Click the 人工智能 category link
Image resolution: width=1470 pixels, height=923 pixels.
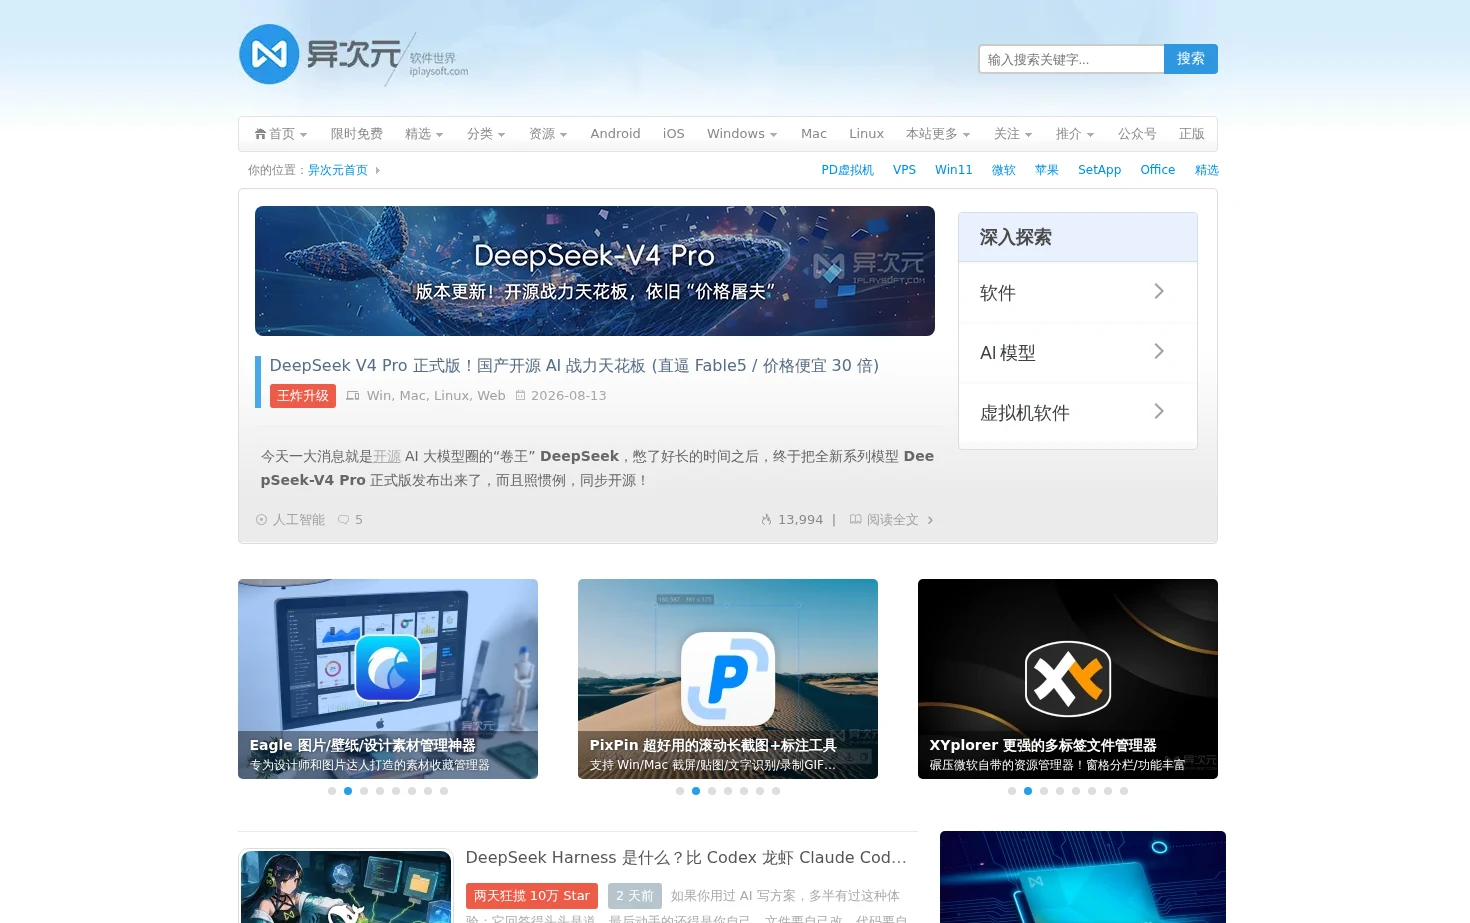click(299, 520)
